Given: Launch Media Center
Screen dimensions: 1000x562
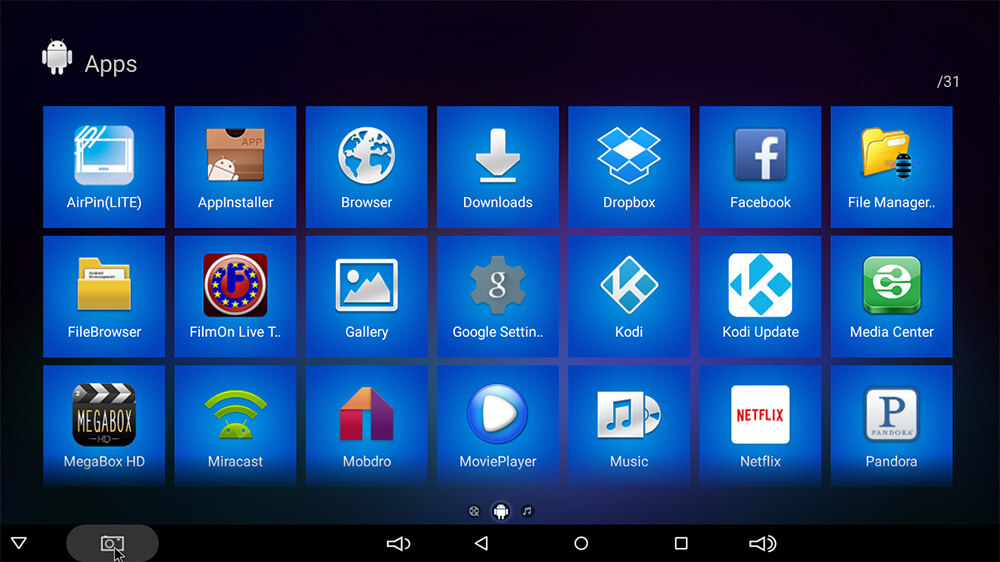Looking at the screenshot, I should pos(892,297).
